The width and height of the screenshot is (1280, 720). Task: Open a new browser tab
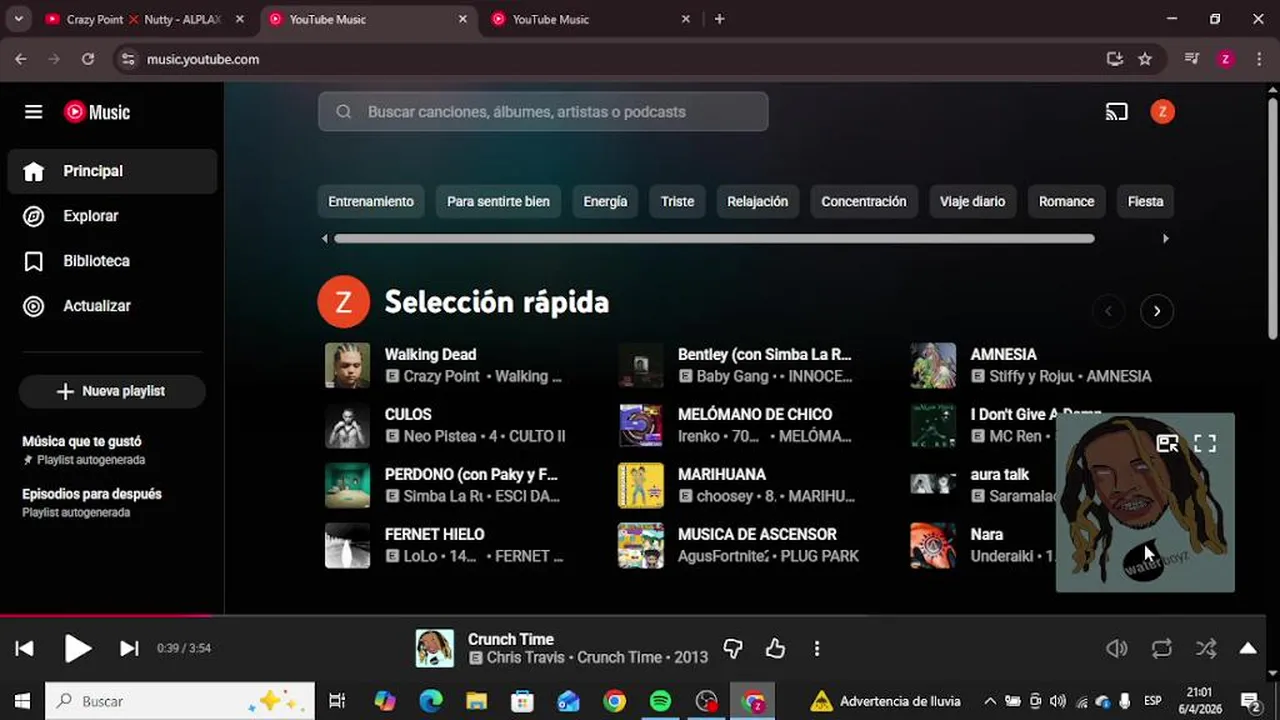(719, 19)
